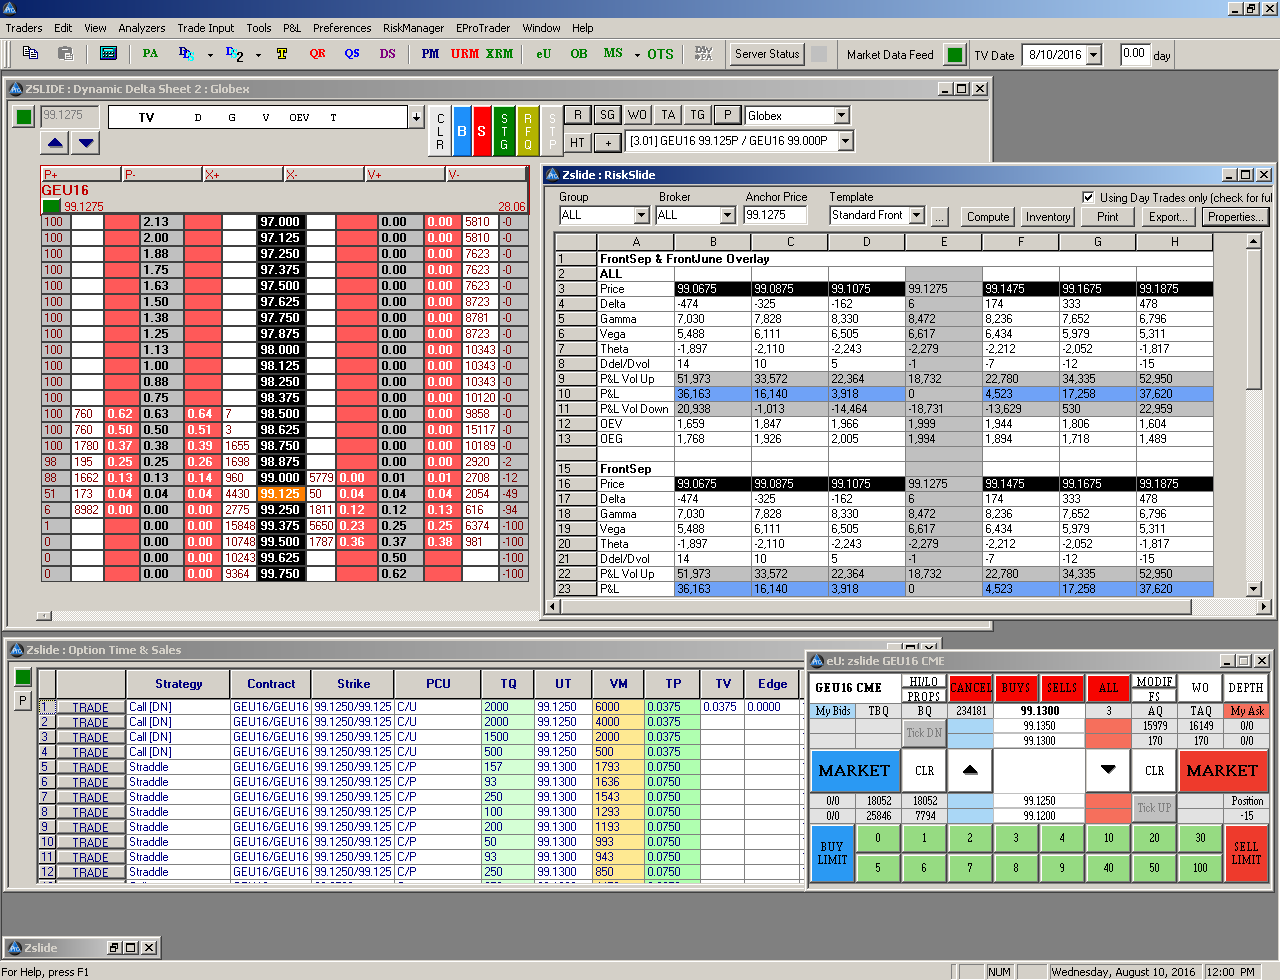Open the URM toolbar icon
The height and width of the screenshot is (980, 1280).
point(465,54)
